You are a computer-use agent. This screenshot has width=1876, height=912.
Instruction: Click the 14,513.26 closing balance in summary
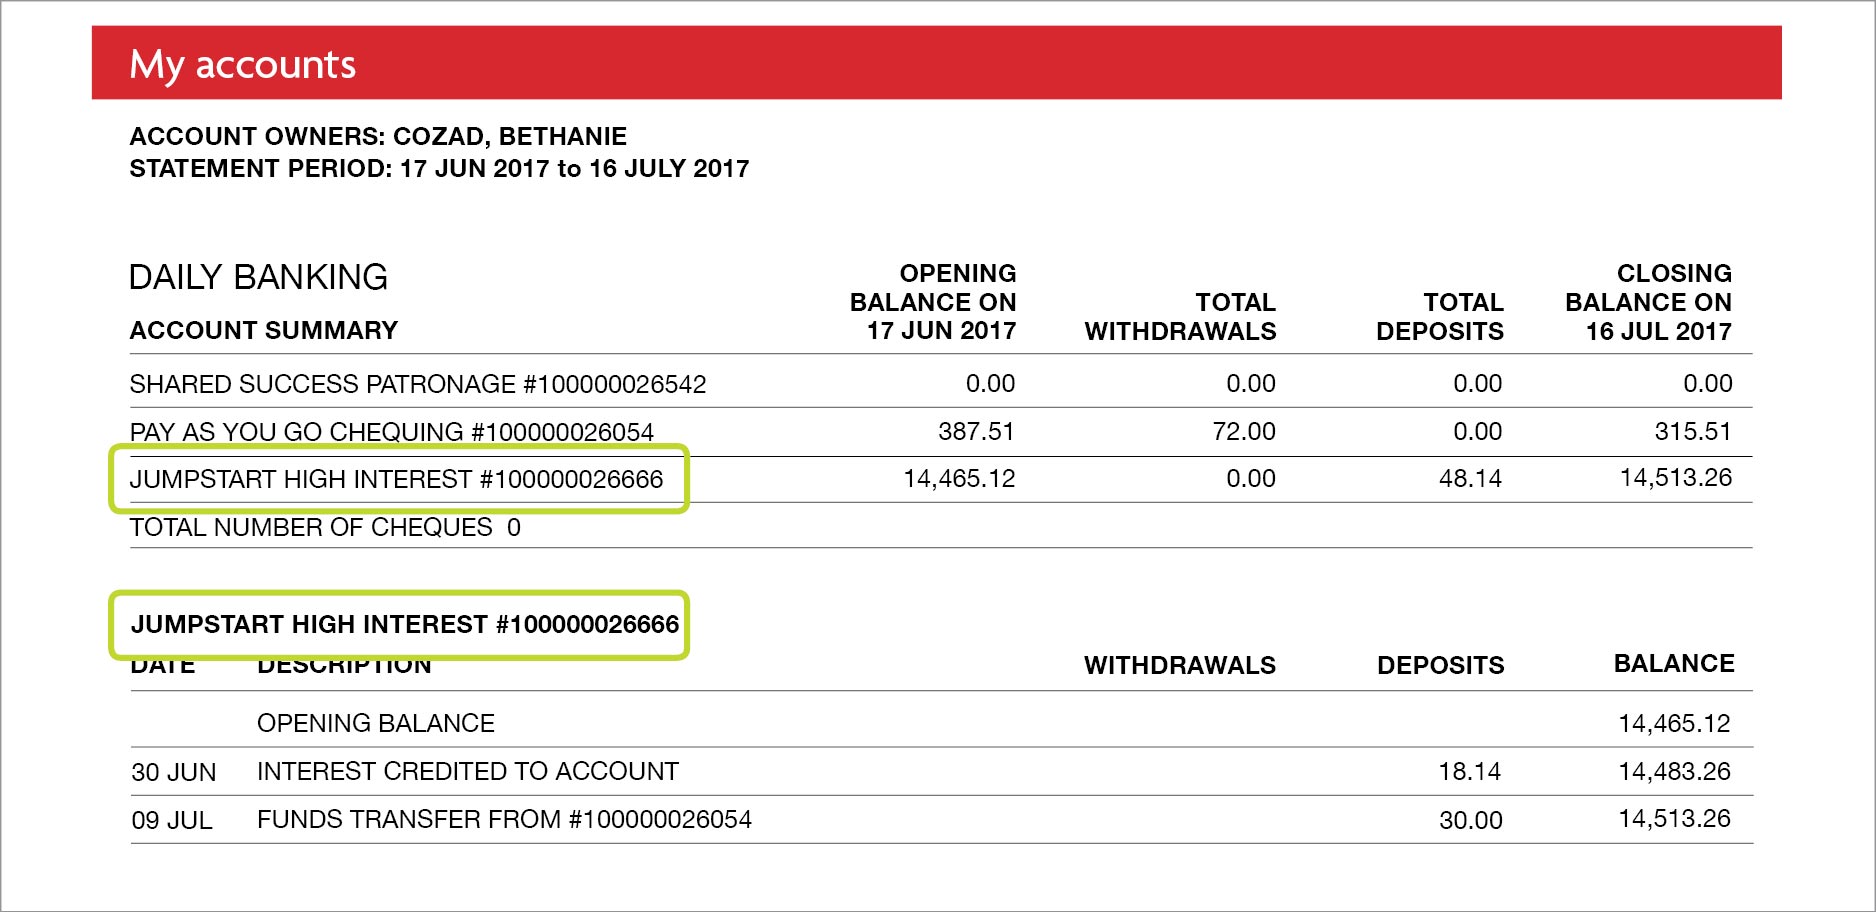tap(1675, 478)
